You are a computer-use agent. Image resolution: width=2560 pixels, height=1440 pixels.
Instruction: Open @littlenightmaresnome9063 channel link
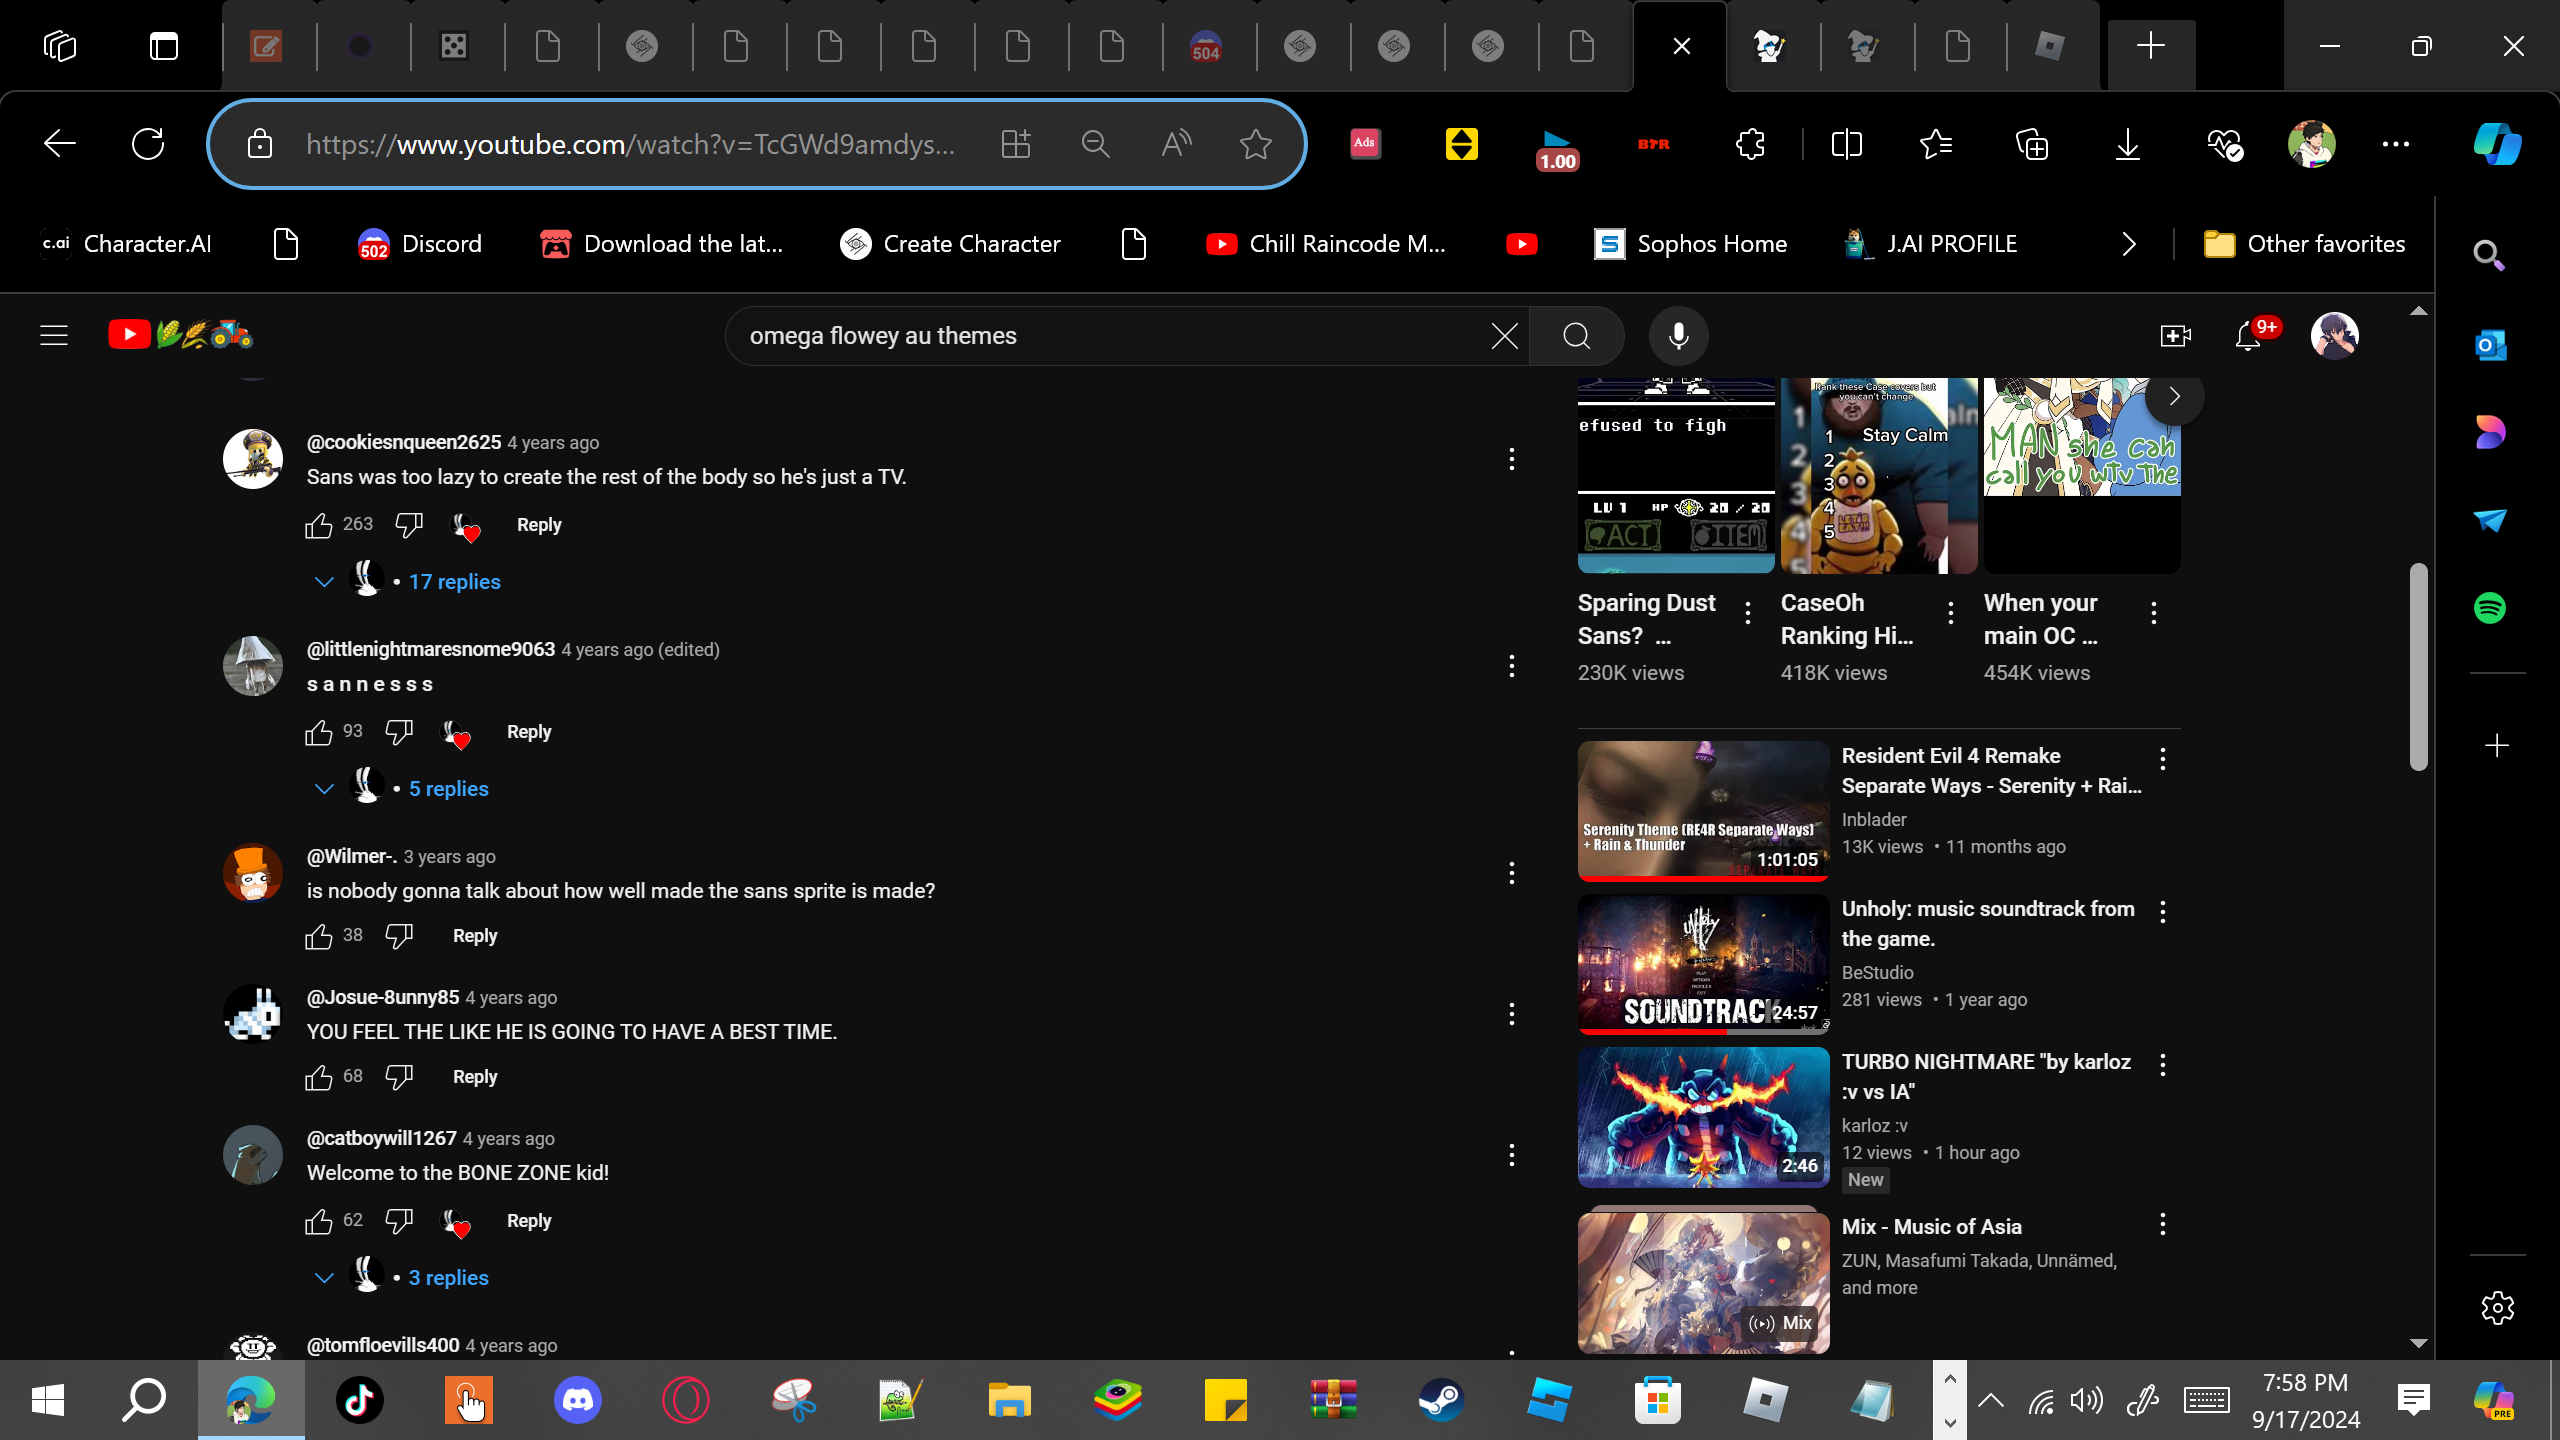430,649
